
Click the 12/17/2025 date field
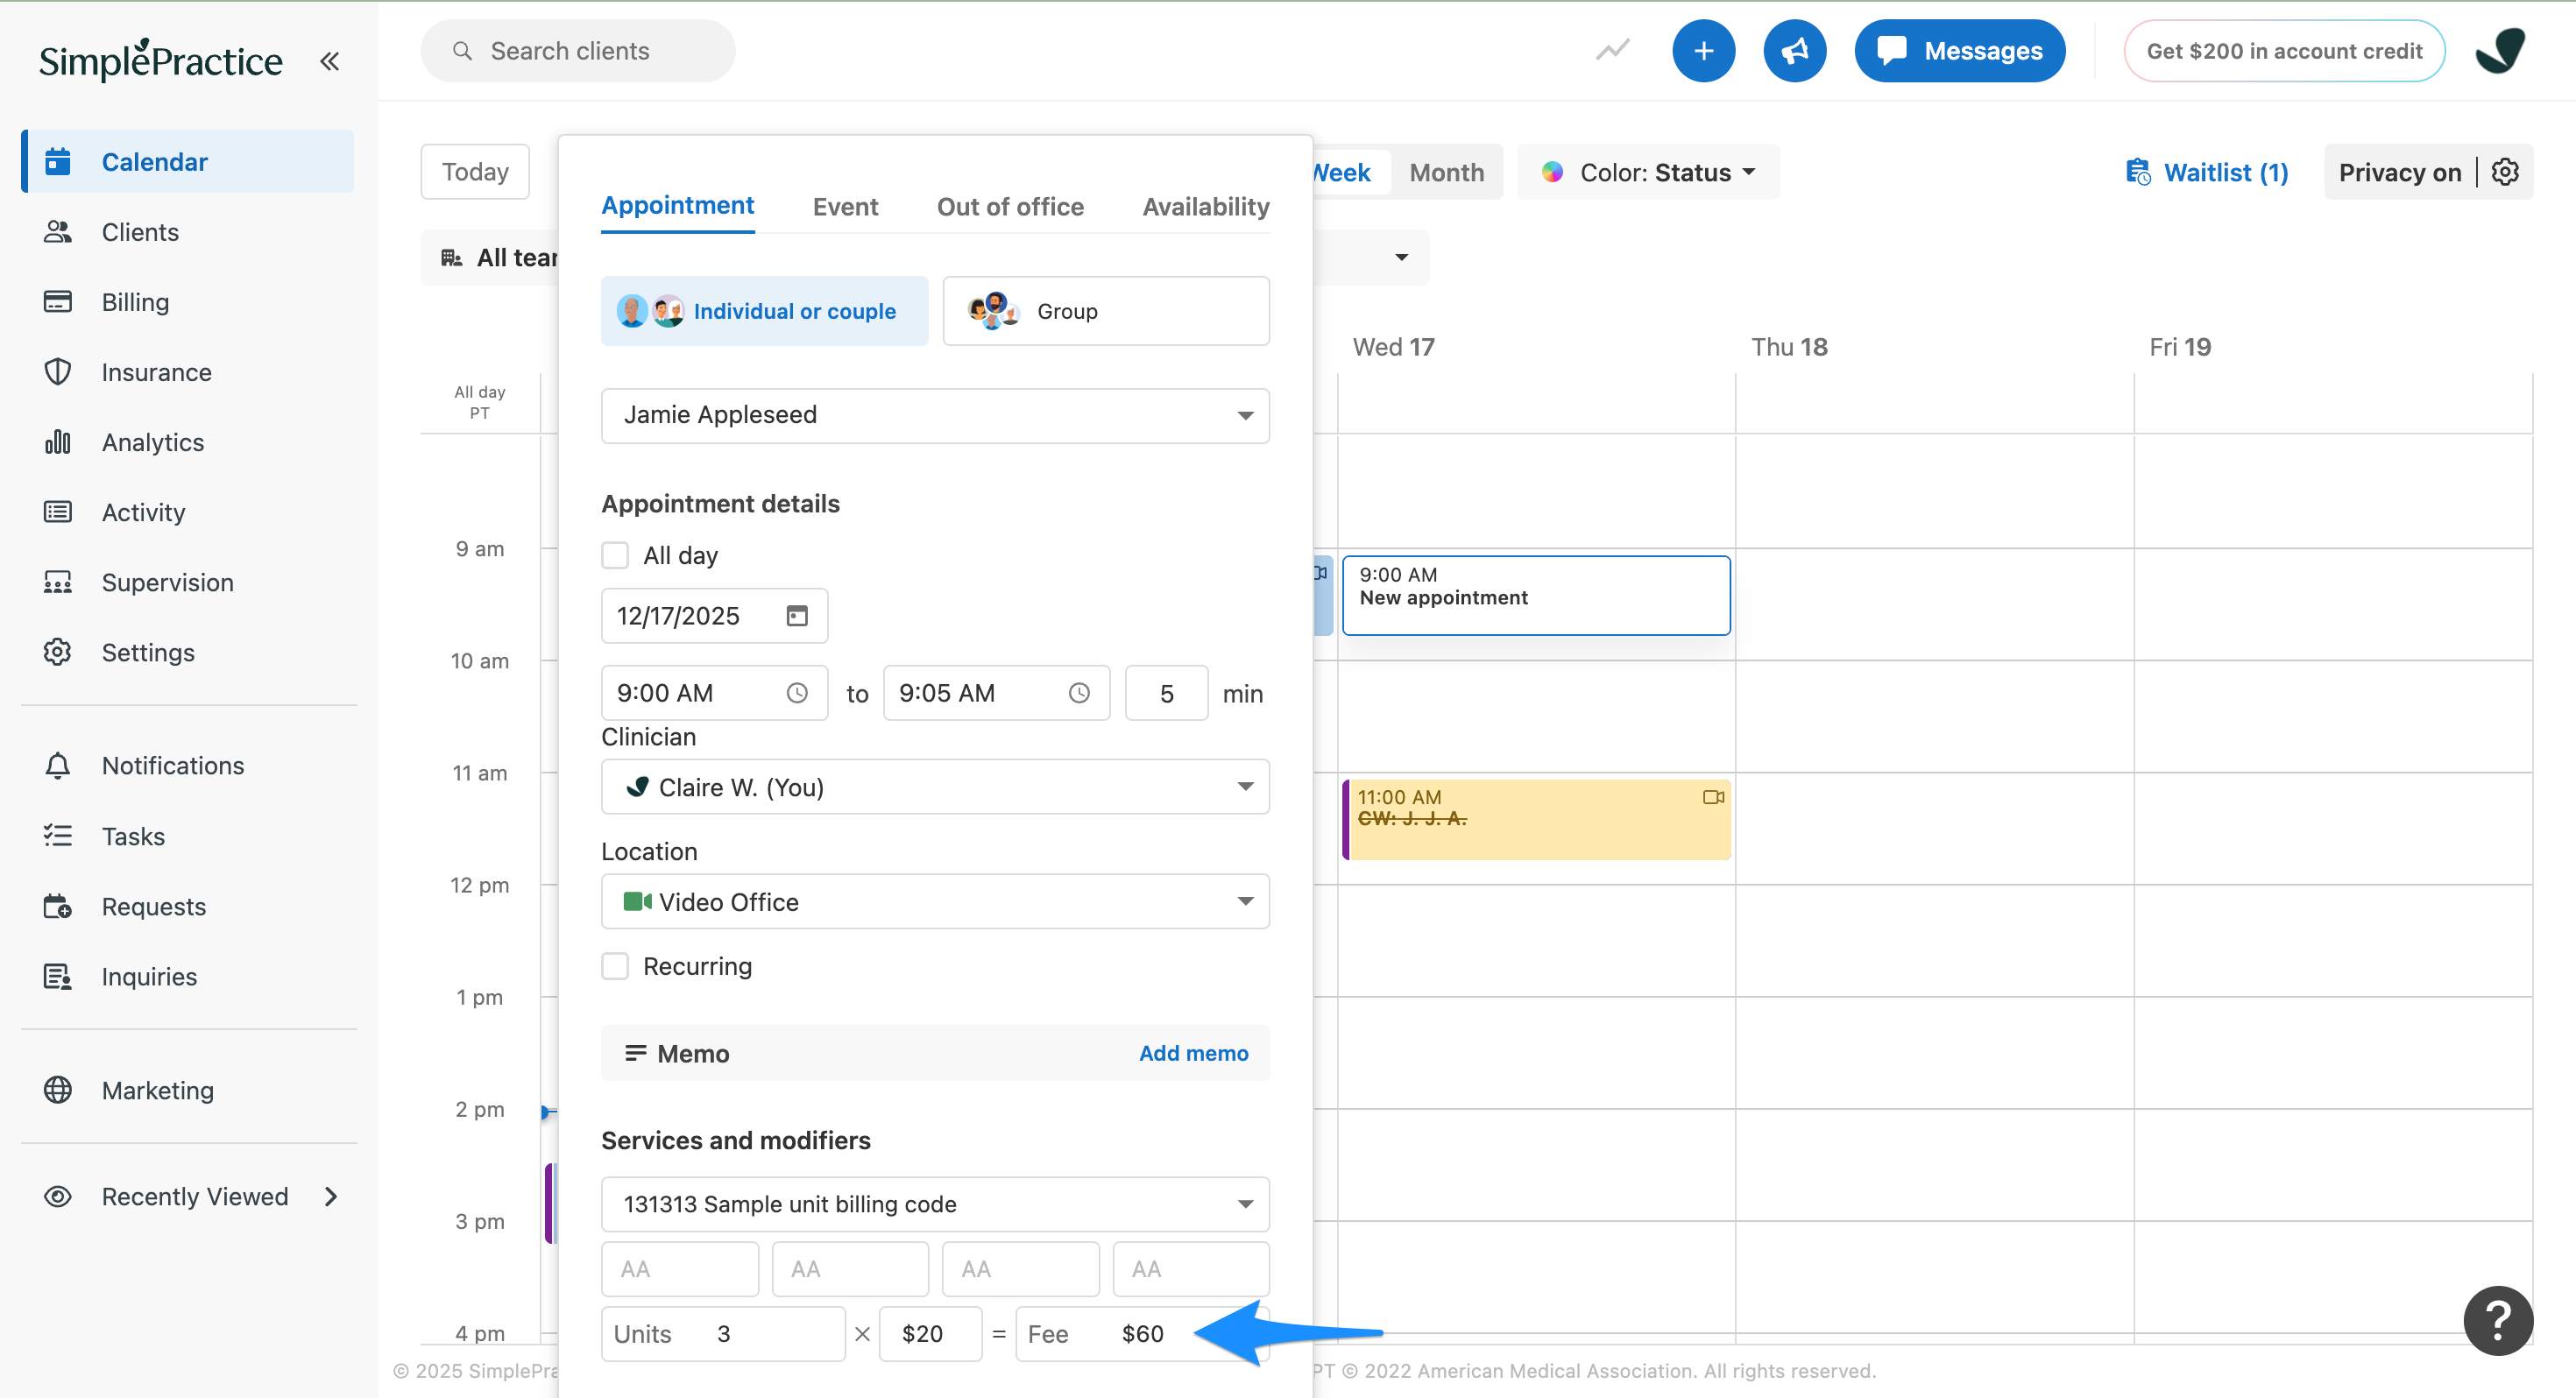pyautogui.click(x=714, y=615)
